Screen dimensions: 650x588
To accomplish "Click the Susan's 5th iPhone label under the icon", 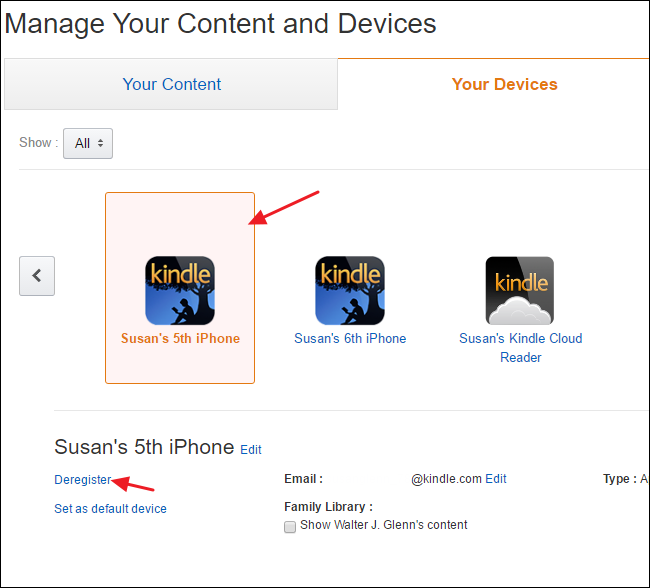I will click(x=180, y=339).
